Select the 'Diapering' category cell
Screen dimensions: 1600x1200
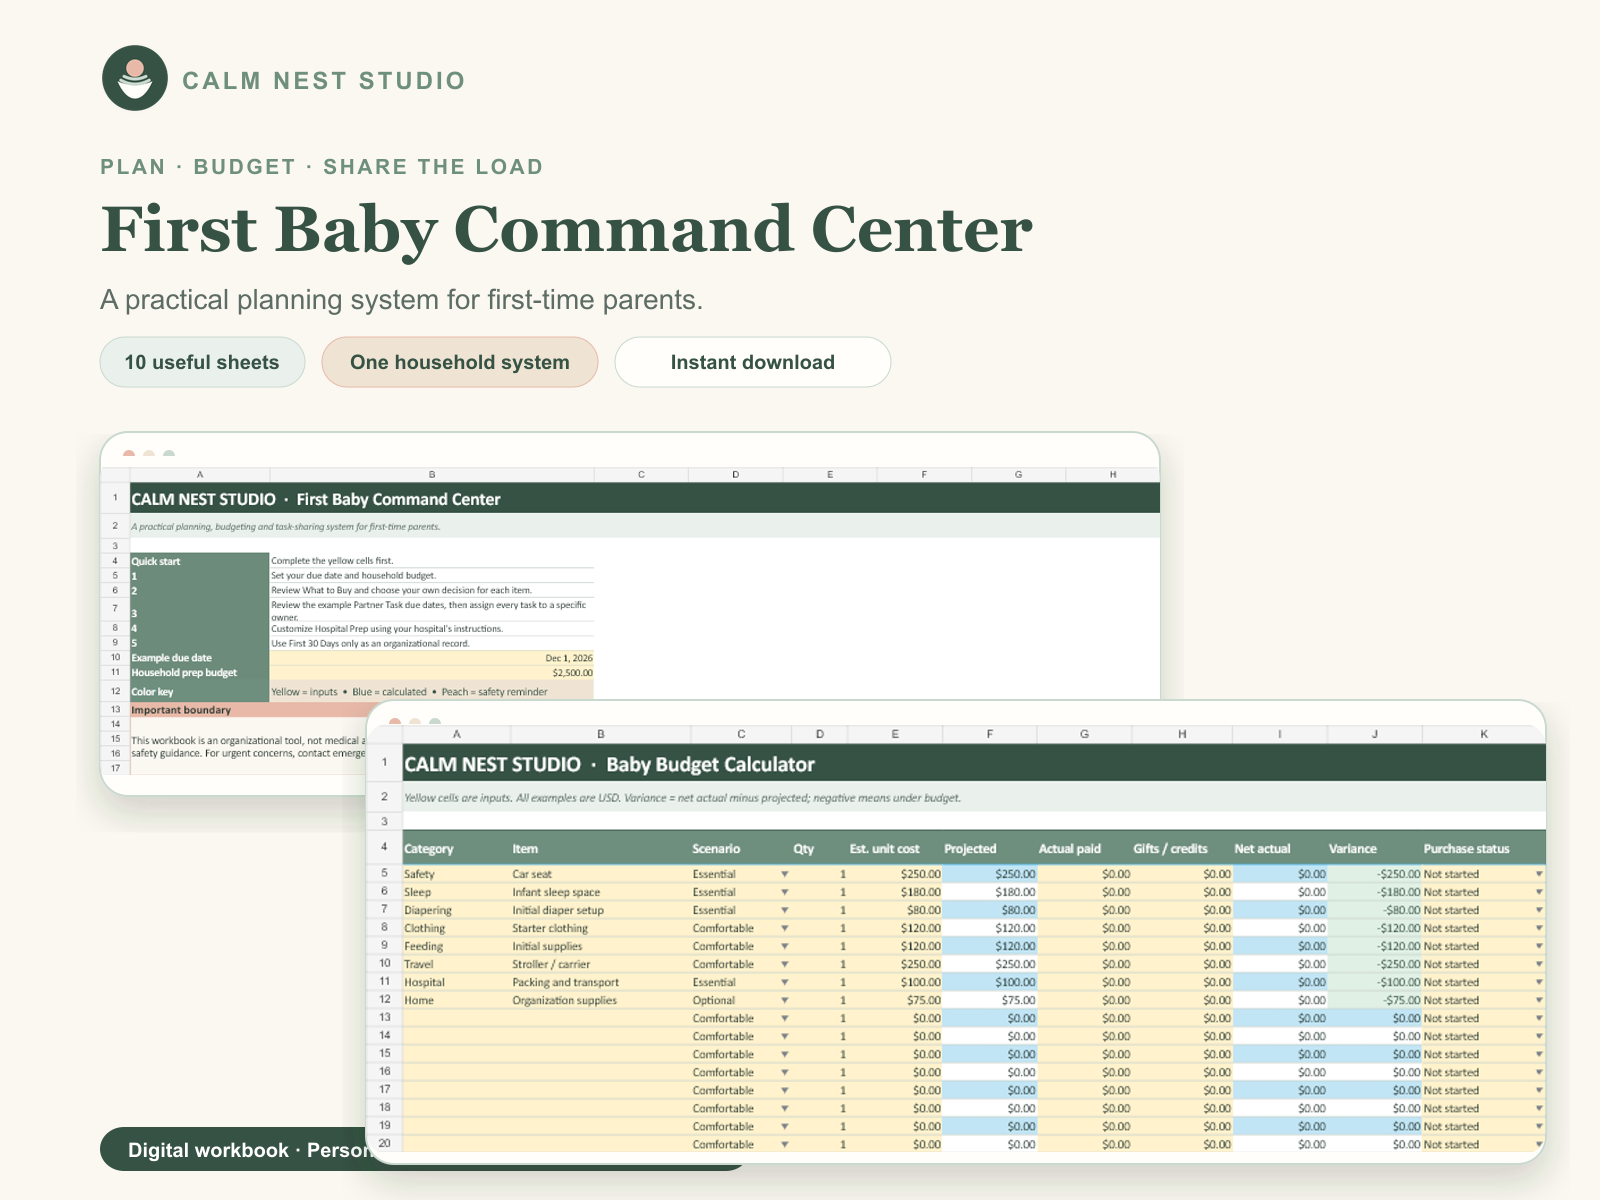click(456, 910)
